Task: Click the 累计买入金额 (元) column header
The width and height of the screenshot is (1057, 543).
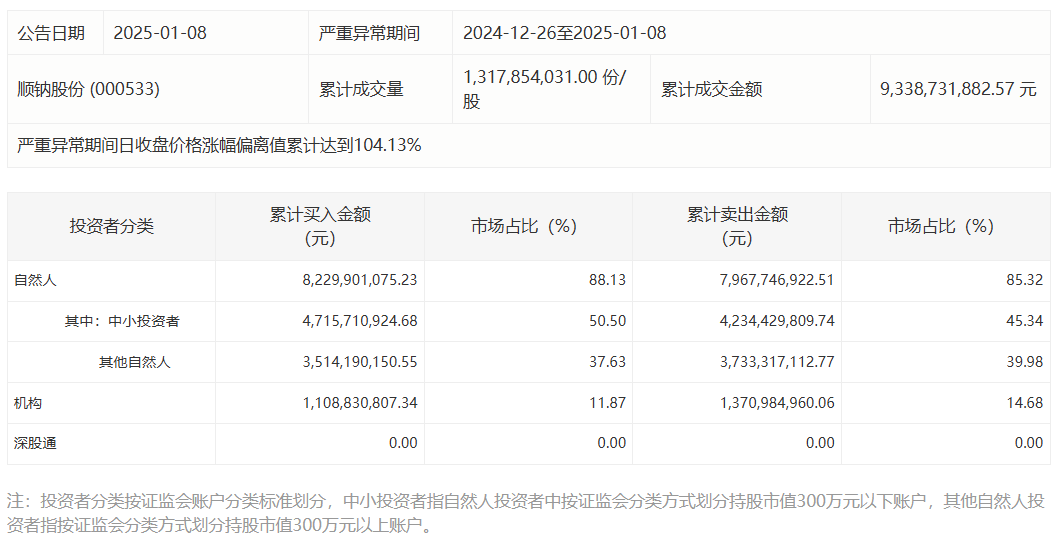Action: [320, 226]
